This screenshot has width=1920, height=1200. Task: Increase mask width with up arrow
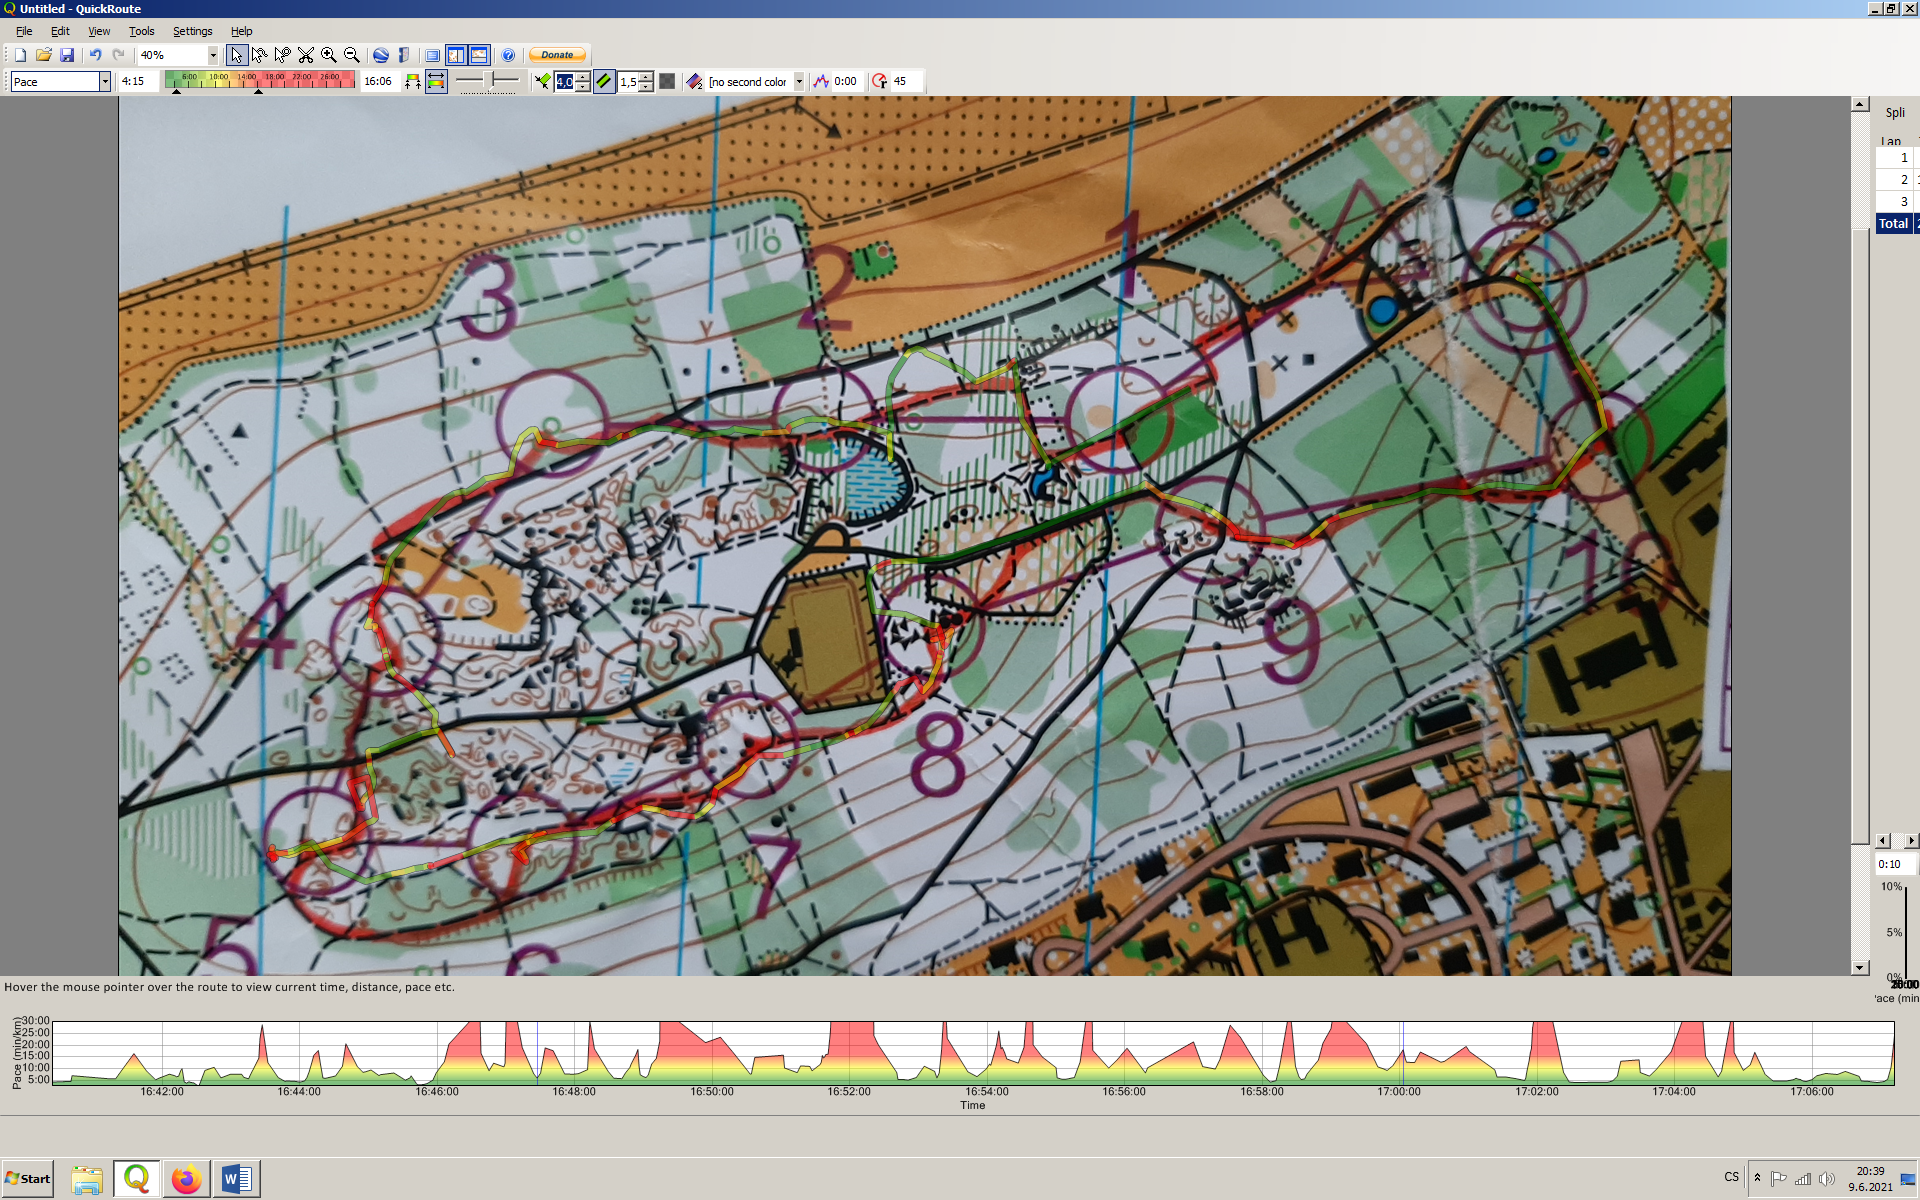click(x=646, y=77)
